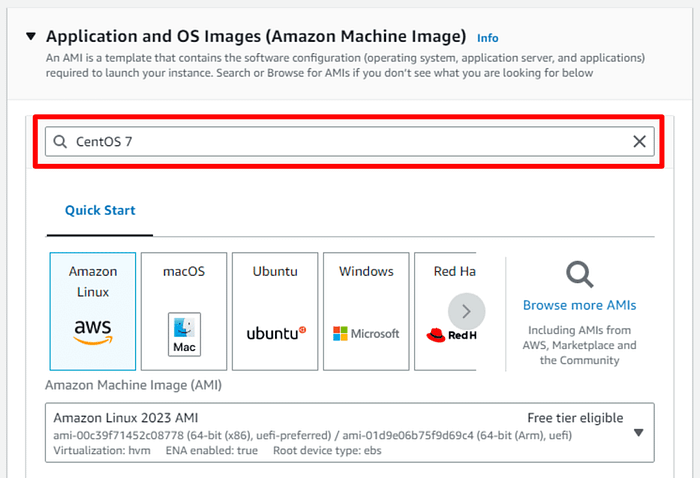700x478 pixels.
Task: Clear the CentOS 7 search text
Action: [639, 141]
